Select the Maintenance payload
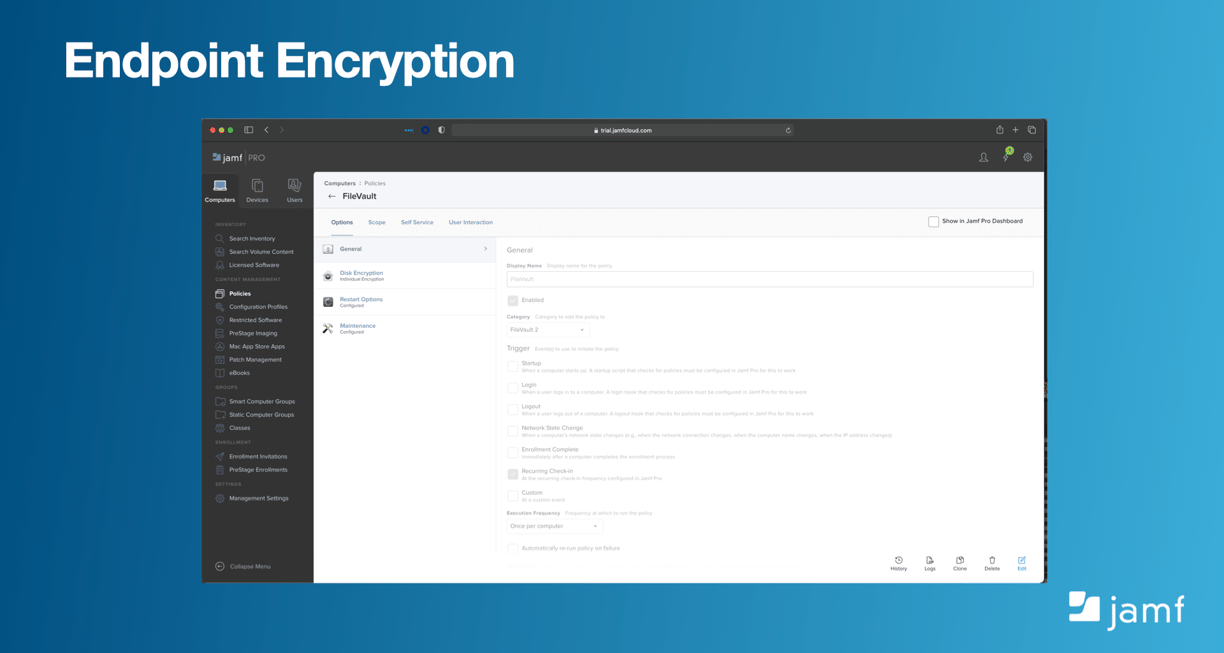This screenshot has width=1224, height=653. [405, 328]
